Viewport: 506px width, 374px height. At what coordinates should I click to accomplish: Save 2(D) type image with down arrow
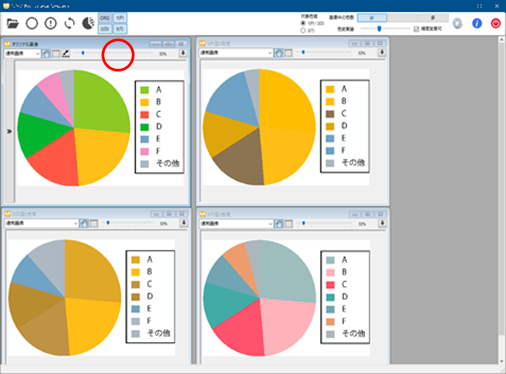[x=184, y=223]
